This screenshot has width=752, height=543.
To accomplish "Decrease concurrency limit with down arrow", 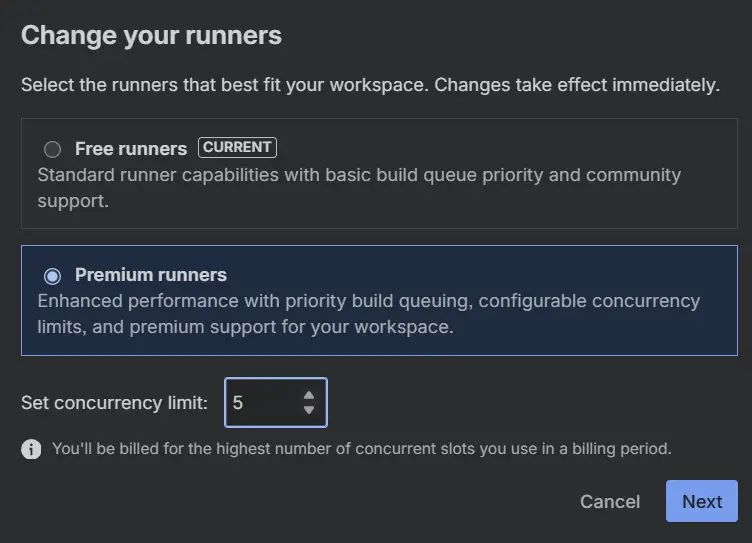I will tap(309, 410).
